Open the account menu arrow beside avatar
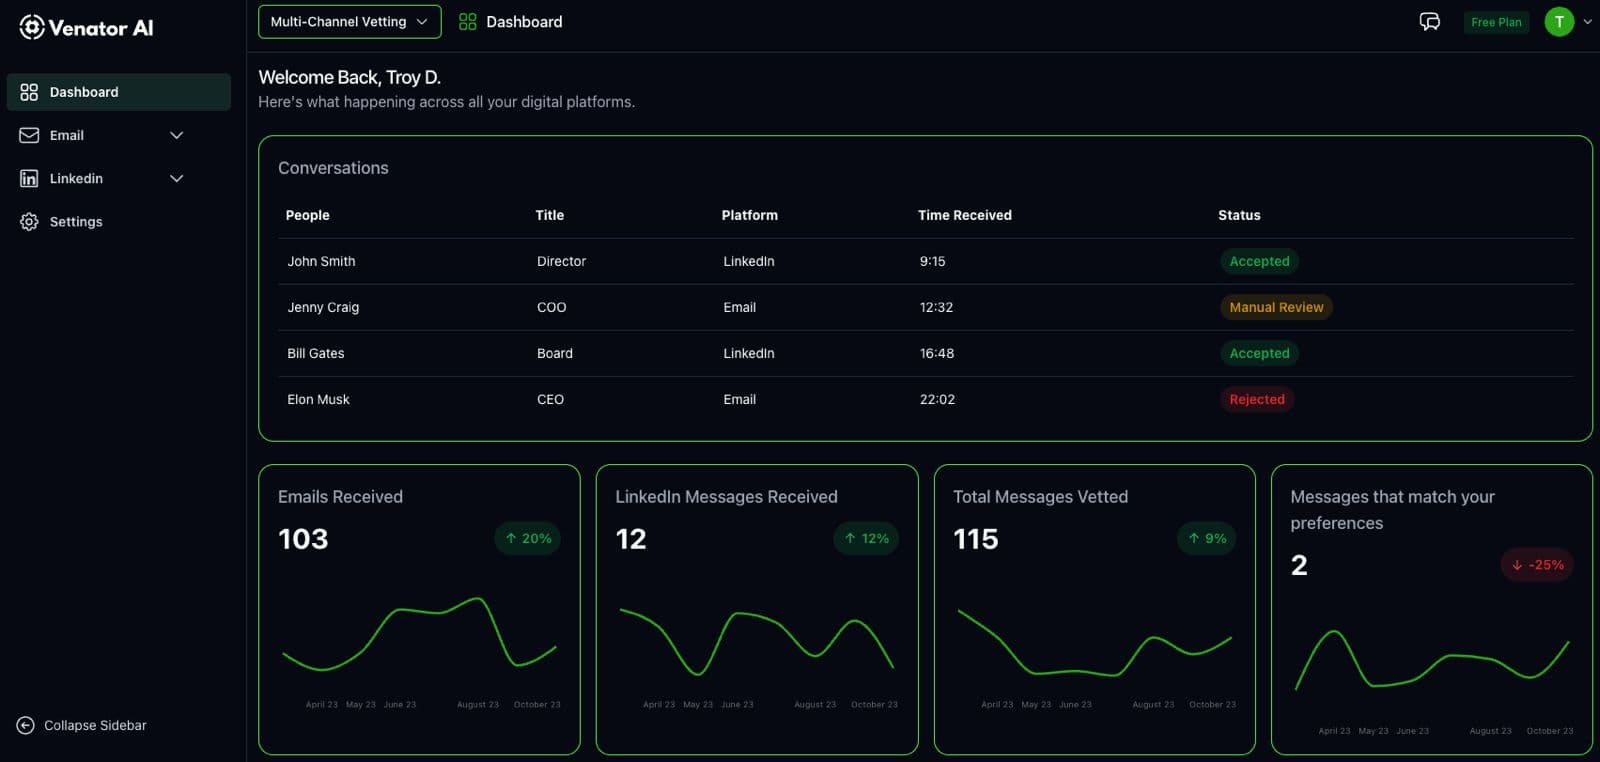This screenshot has width=1600, height=762. click(x=1587, y=22)
